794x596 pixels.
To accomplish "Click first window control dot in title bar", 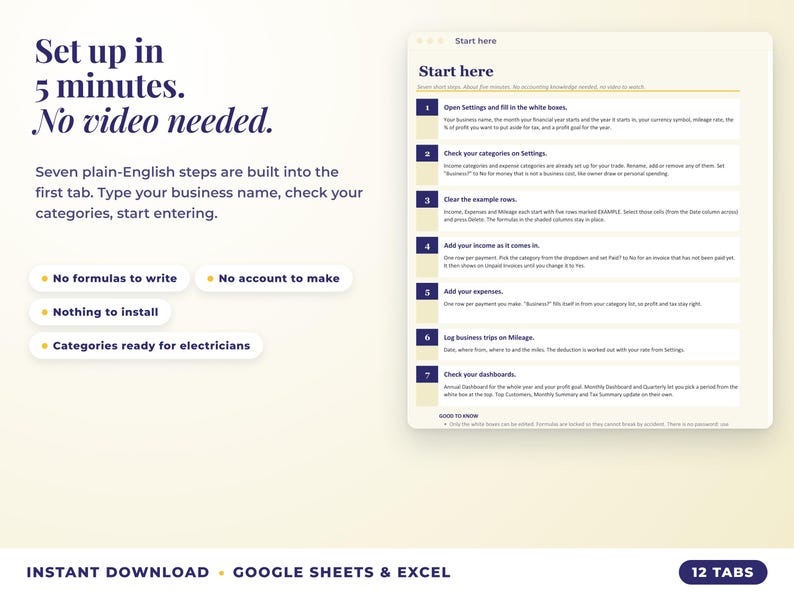I will (419, 41).
